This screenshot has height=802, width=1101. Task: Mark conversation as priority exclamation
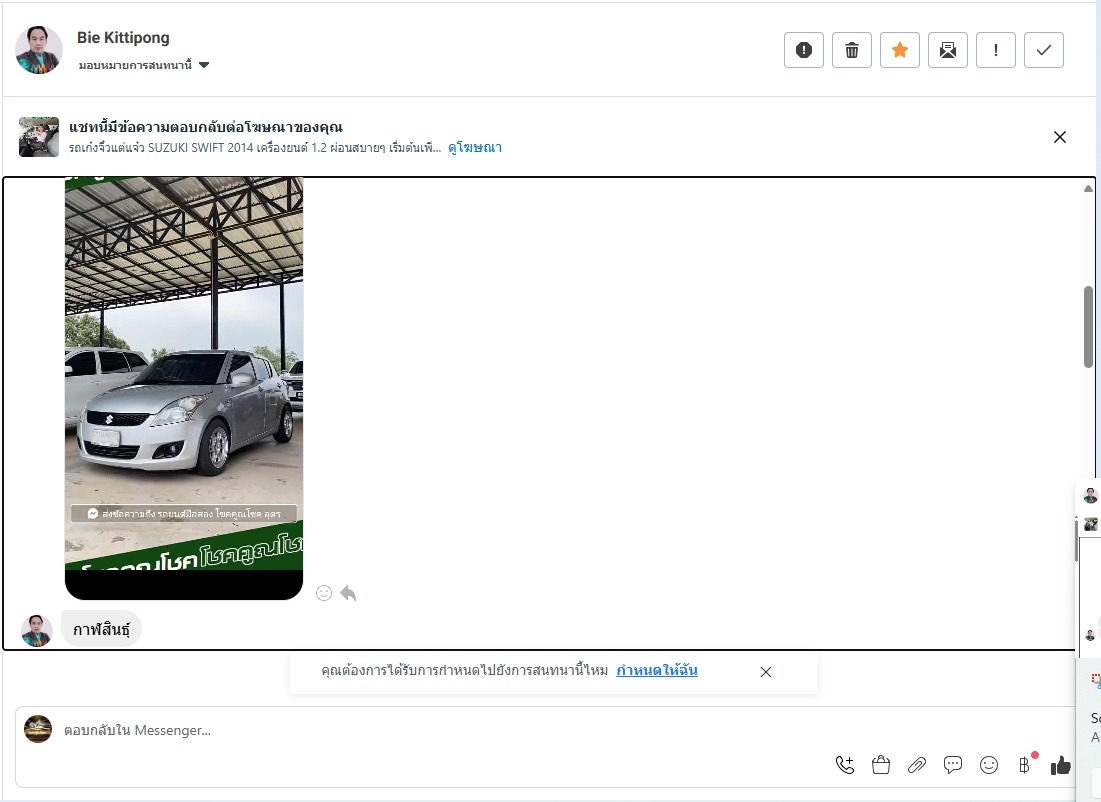pyautogui.click(x=996, y=50)
